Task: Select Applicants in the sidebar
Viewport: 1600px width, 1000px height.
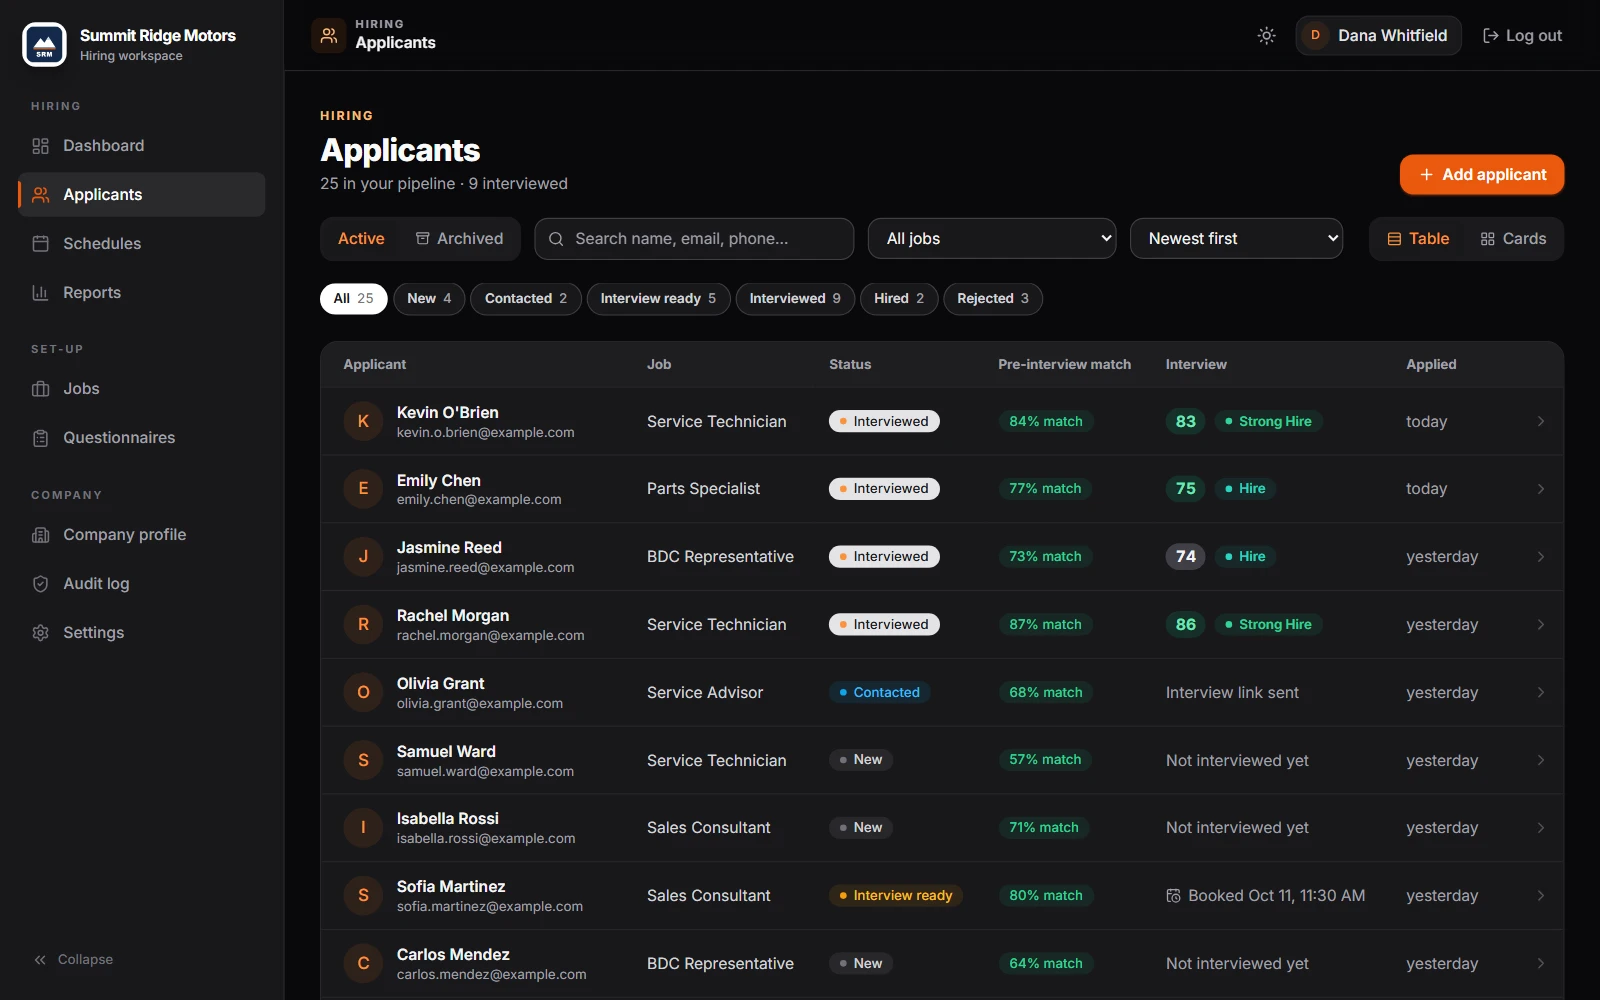Action: pos(141,195)
